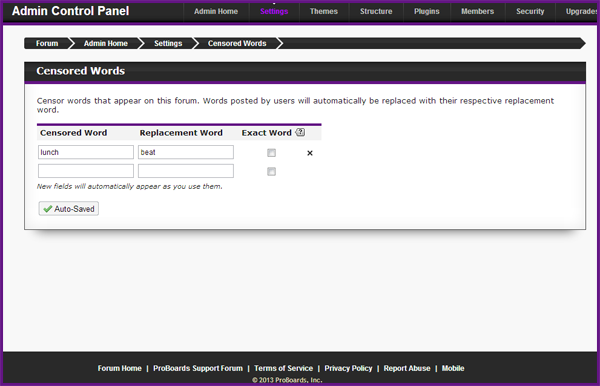600x386 pixels.
Task: Click the Exact Word column header
Action: coord(266,133)
